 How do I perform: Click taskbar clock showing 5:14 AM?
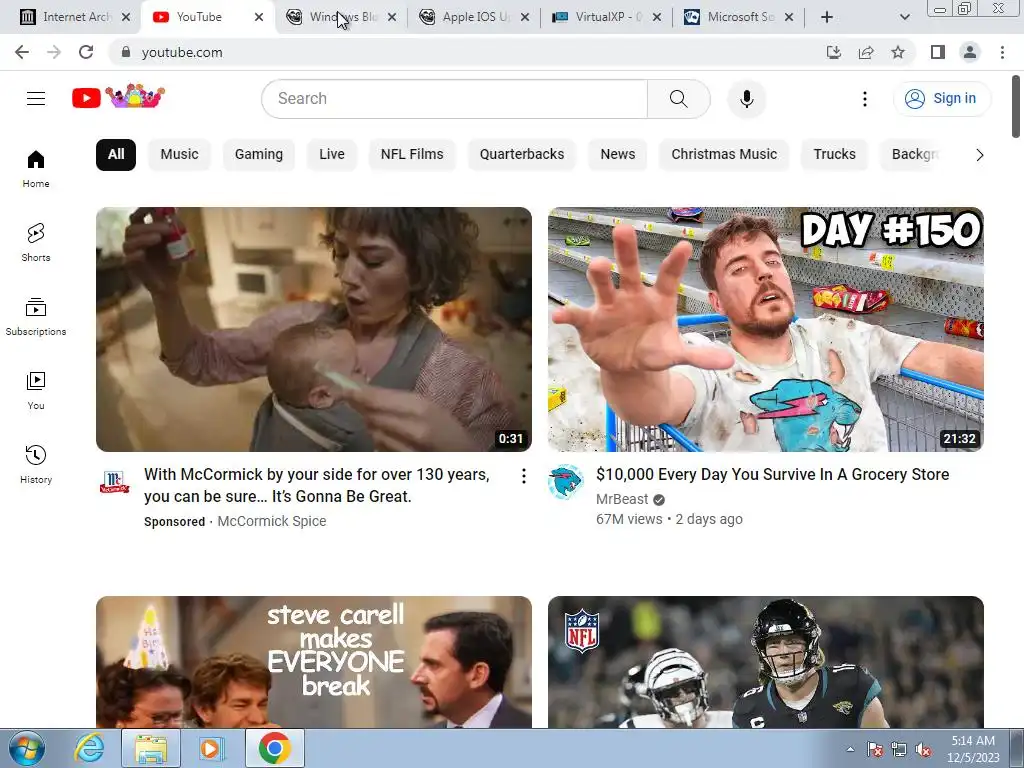click(x=973, y=749)
